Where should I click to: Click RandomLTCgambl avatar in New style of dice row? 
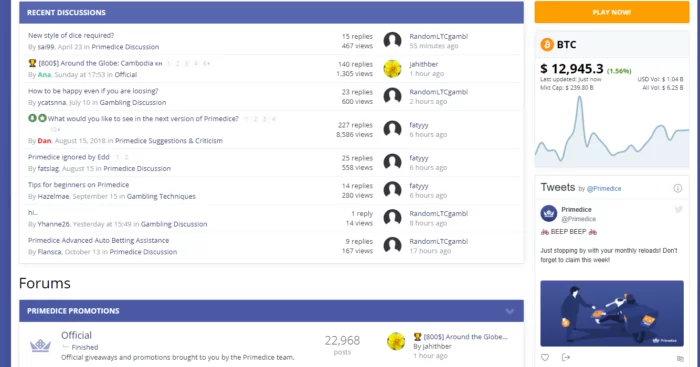(x=392, y=41)
